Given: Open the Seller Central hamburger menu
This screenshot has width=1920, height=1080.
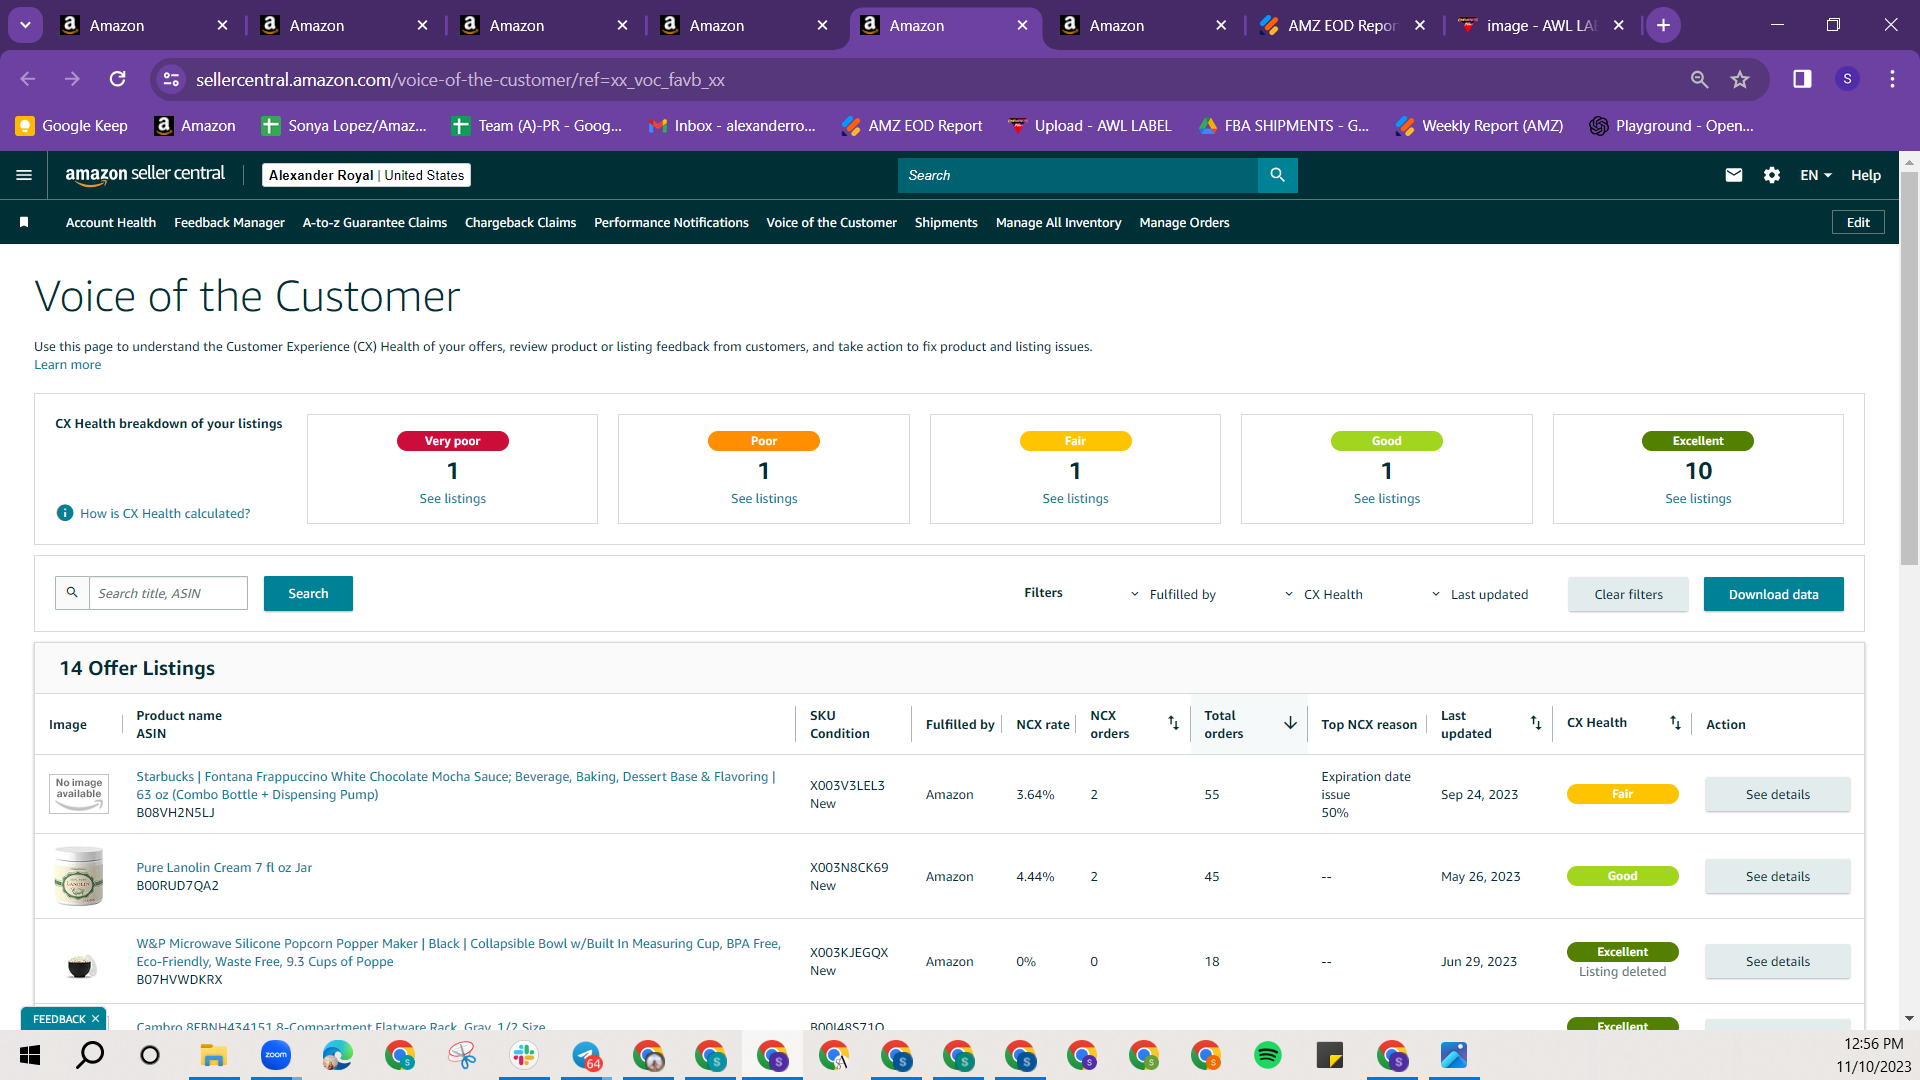Looking at the screenshot, I should [24, 175].
